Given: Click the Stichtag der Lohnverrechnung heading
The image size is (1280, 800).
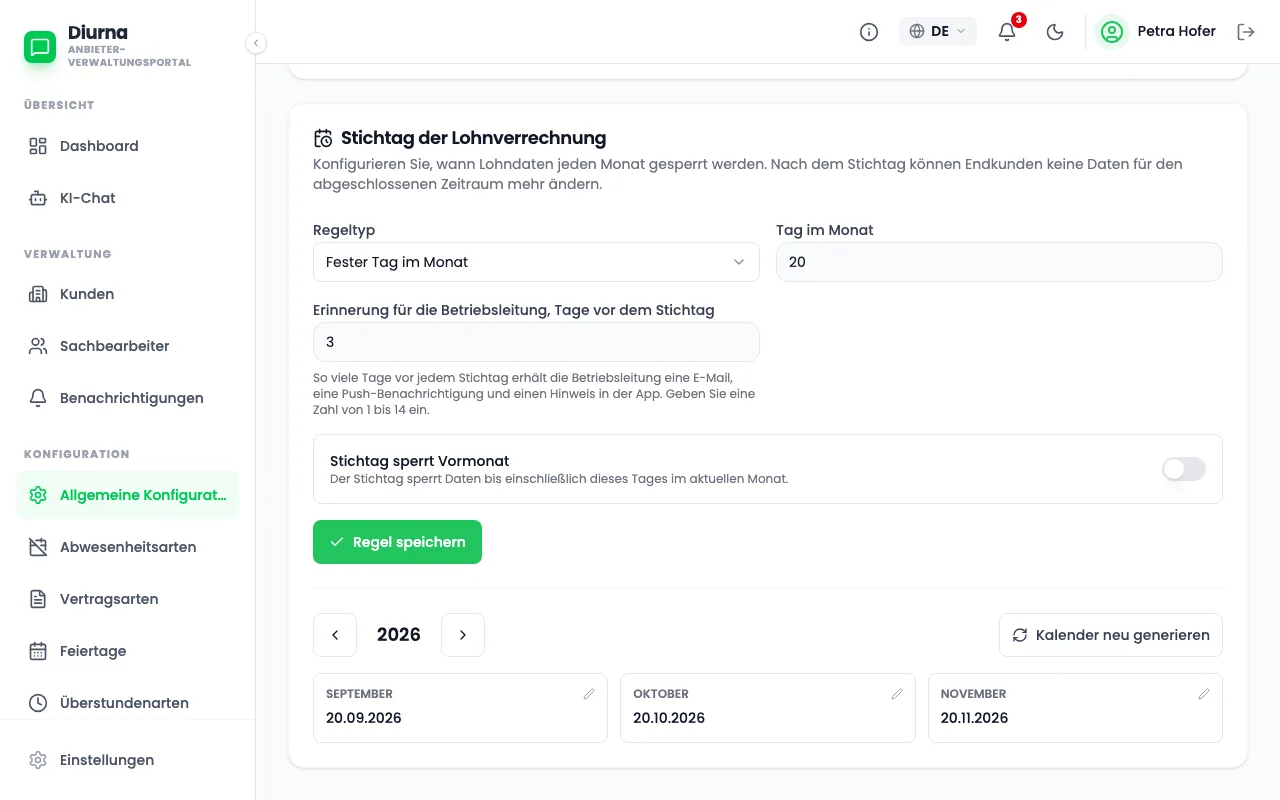Looking at the screenshot, I should point(474,138).
